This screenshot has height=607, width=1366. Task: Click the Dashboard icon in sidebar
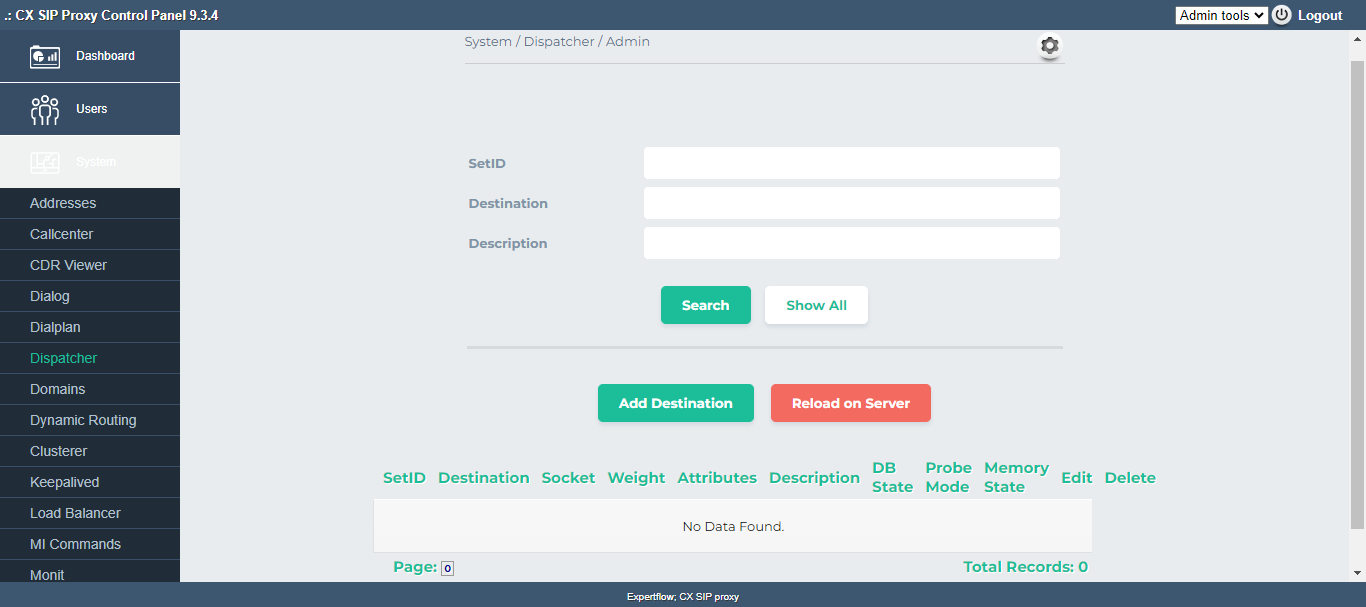(45, 56)
